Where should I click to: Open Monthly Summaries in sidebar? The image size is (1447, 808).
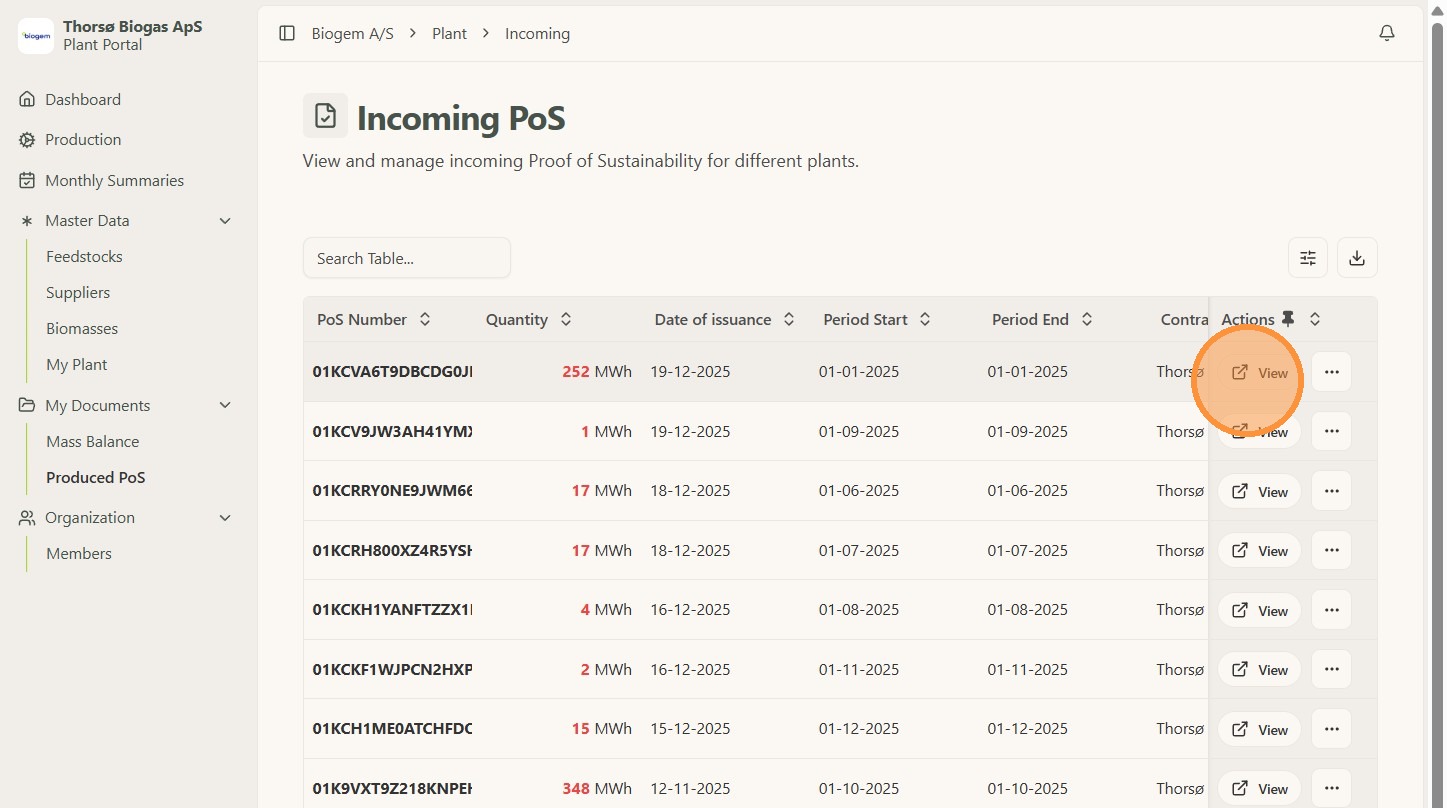pyautogui.click(x=114, y=180)
